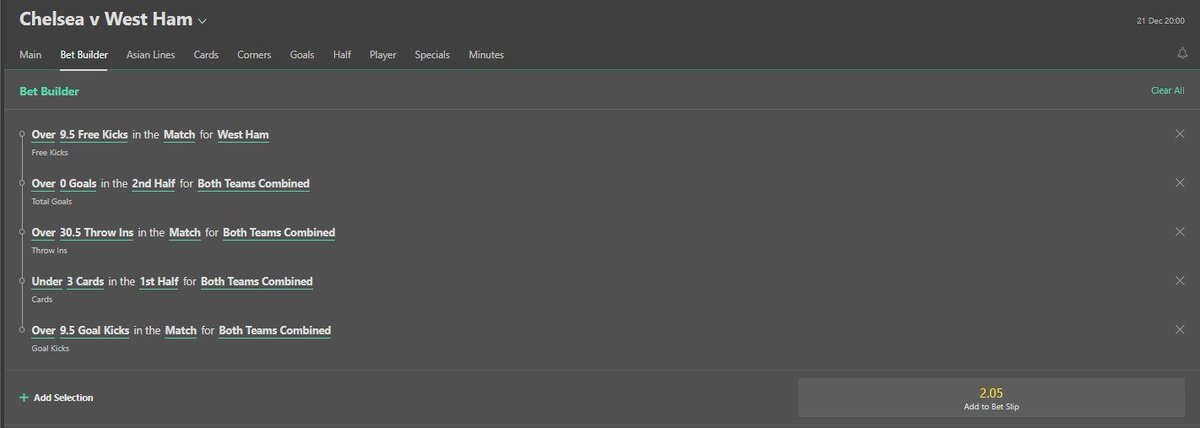
Task: Click the Bet Builder section heading
Action: 49,91
